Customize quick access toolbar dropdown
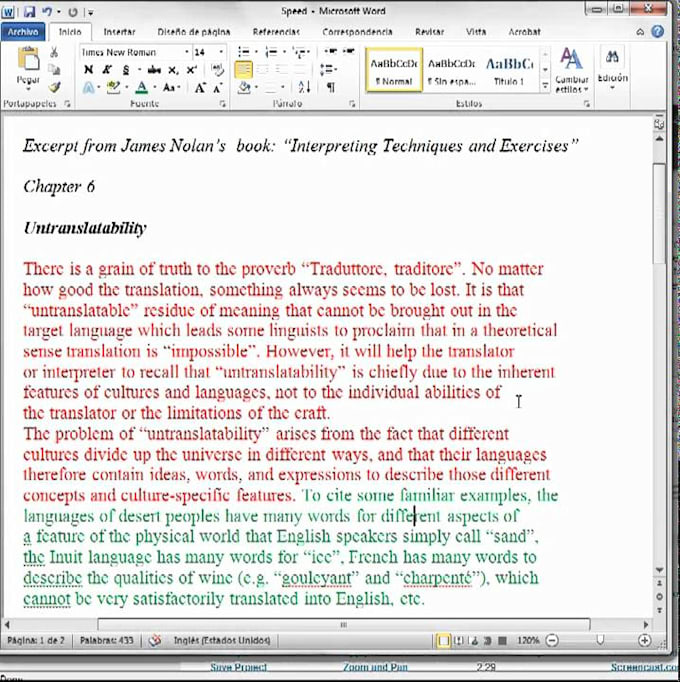Screen dimensions: 680x682 pyautogui.click(x=90, y=12)
